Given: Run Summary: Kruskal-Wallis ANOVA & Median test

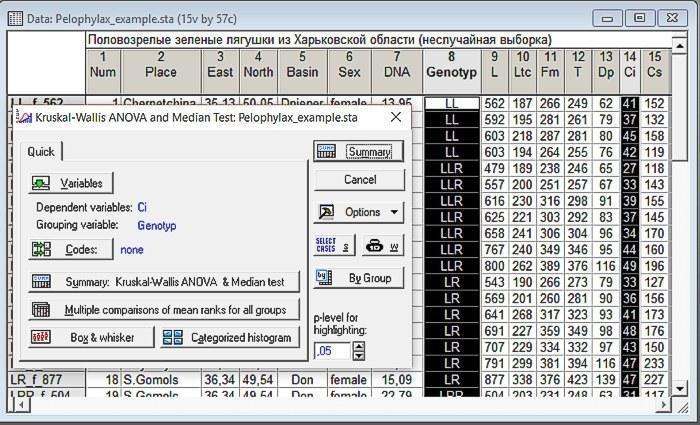Looking at the screenshot, I should pos(163,282).
